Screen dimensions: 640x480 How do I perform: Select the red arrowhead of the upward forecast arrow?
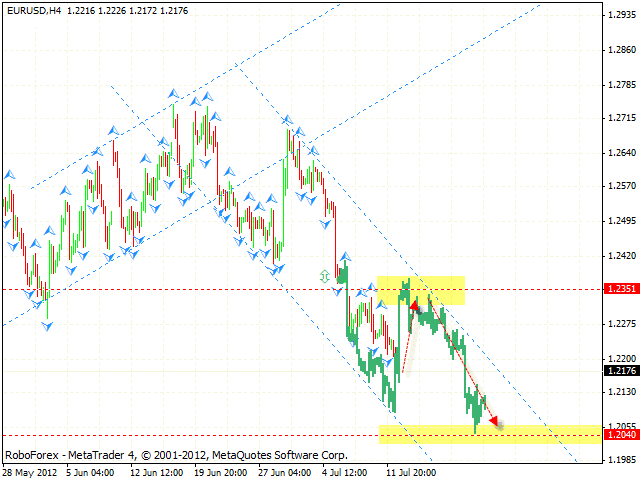[x=415, y=306]
